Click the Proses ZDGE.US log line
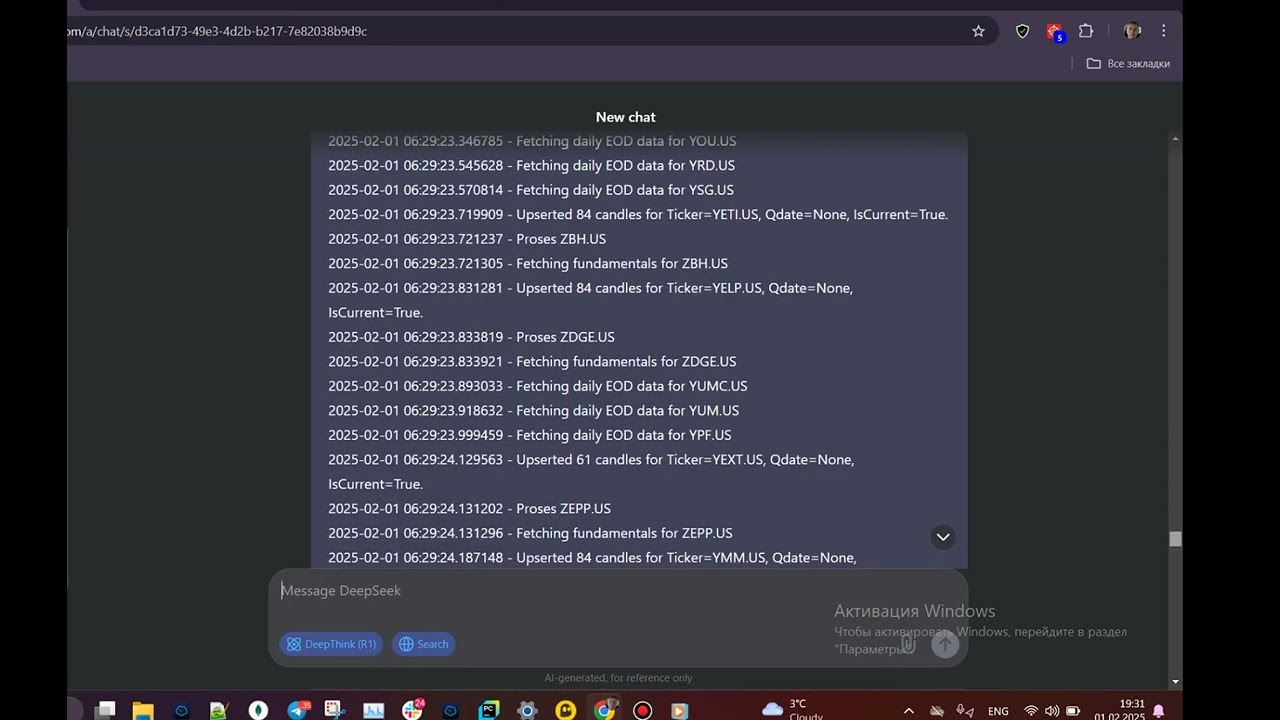Viewport: 1280px width, 720px height. pyautogui.click(x=471, y=337)
